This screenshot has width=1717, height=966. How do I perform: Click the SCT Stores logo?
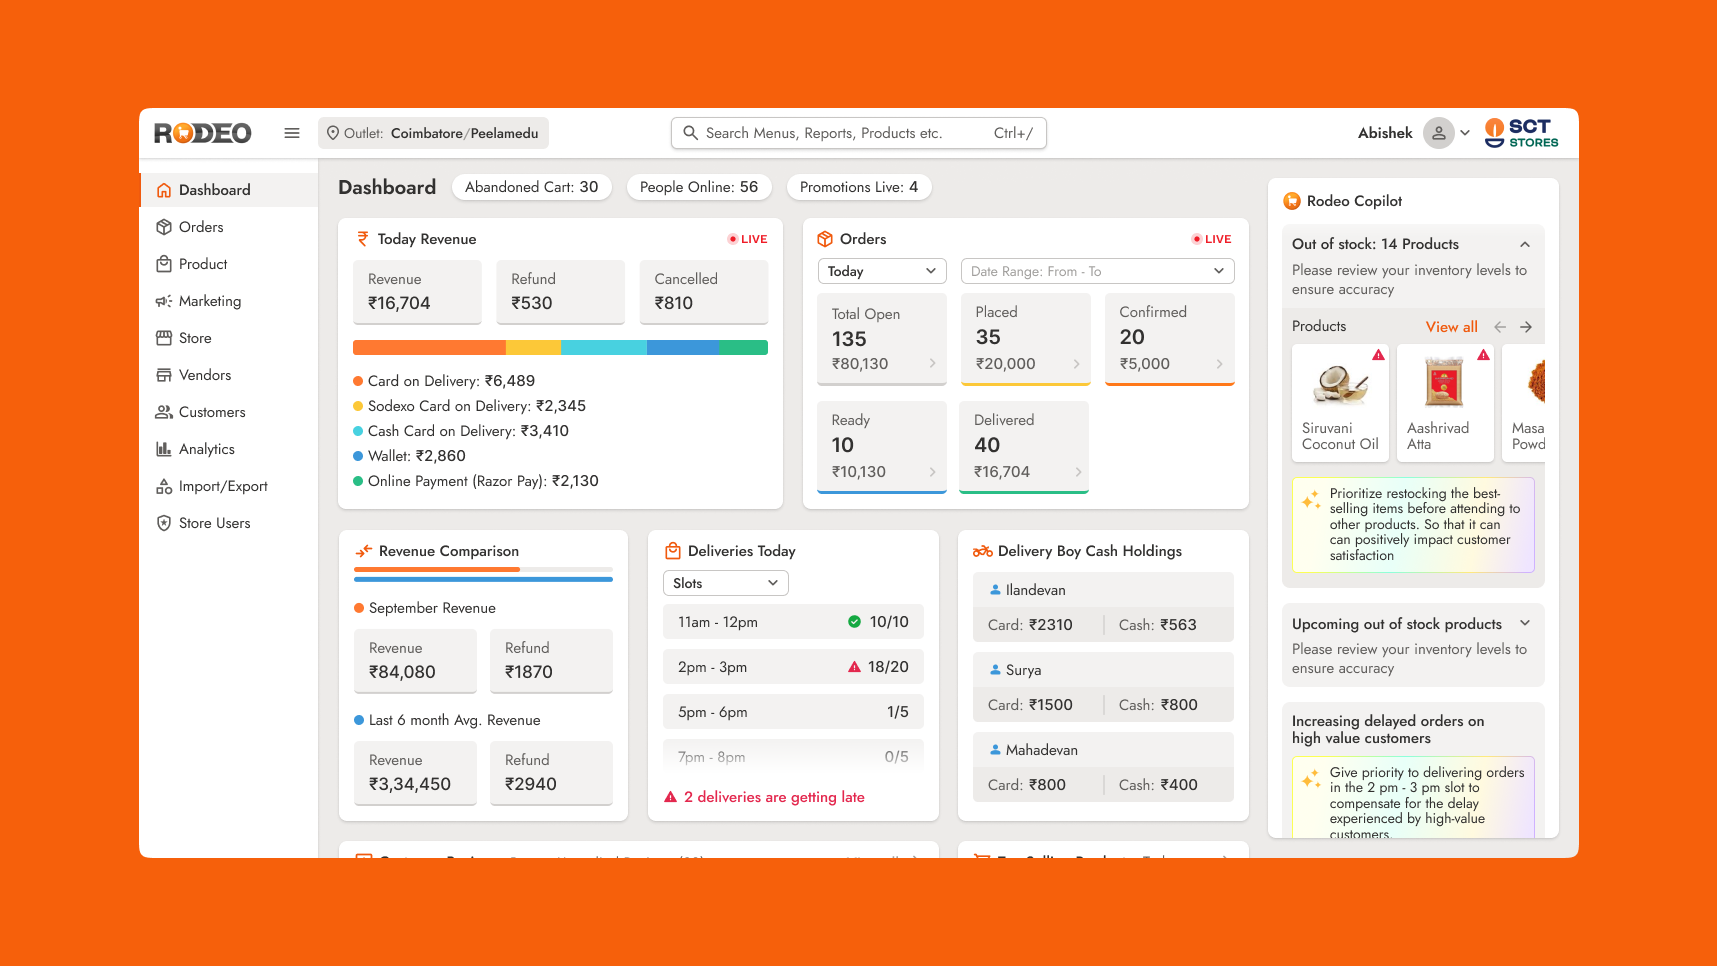(x=1521, y=133)
